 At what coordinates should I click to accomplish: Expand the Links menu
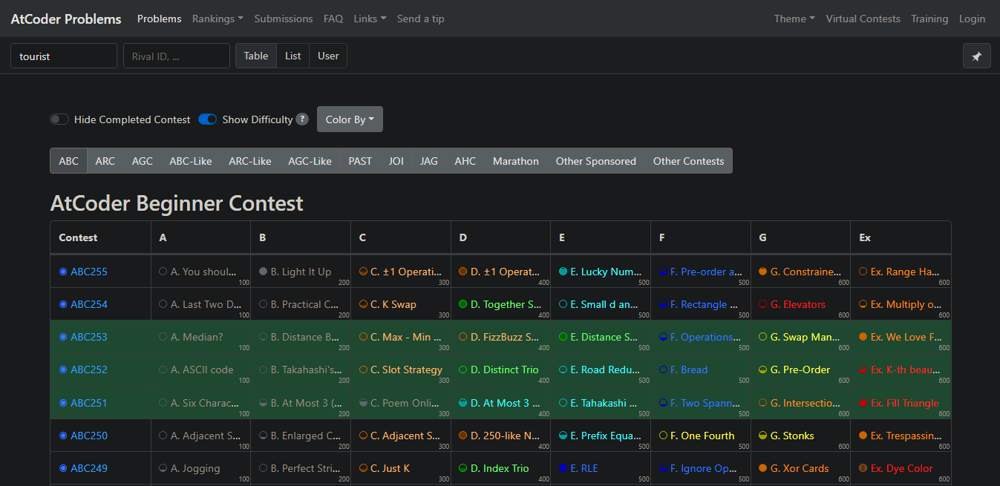pos(370,18)
